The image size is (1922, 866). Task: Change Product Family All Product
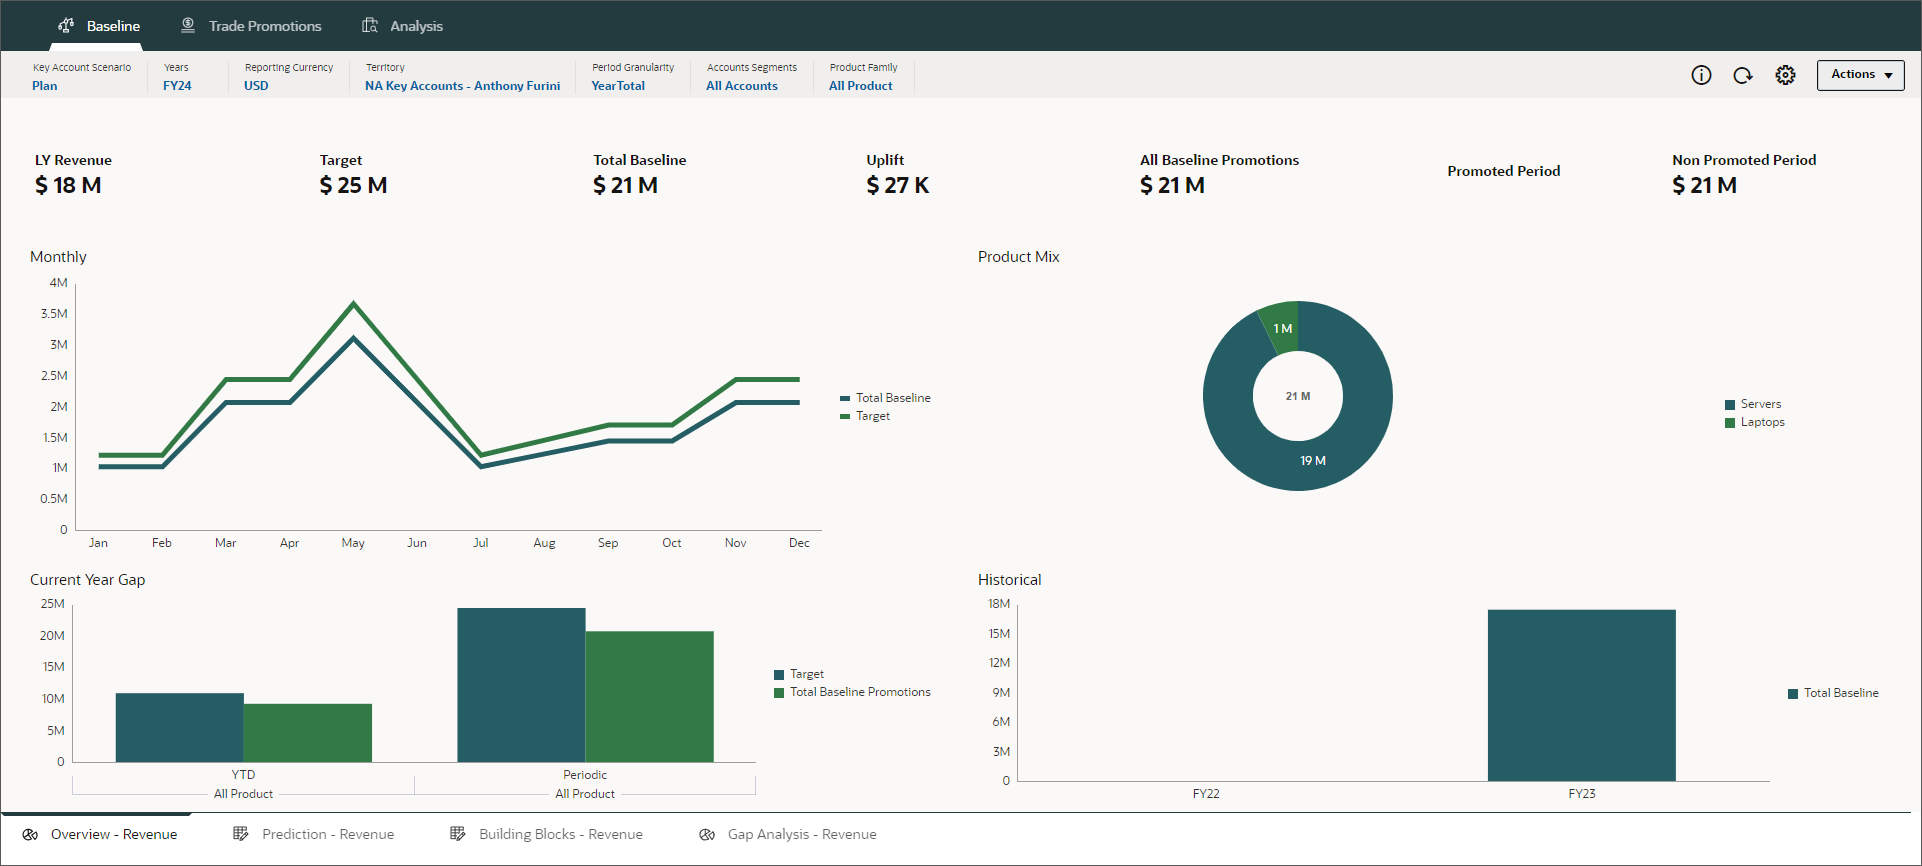point(861,86)
